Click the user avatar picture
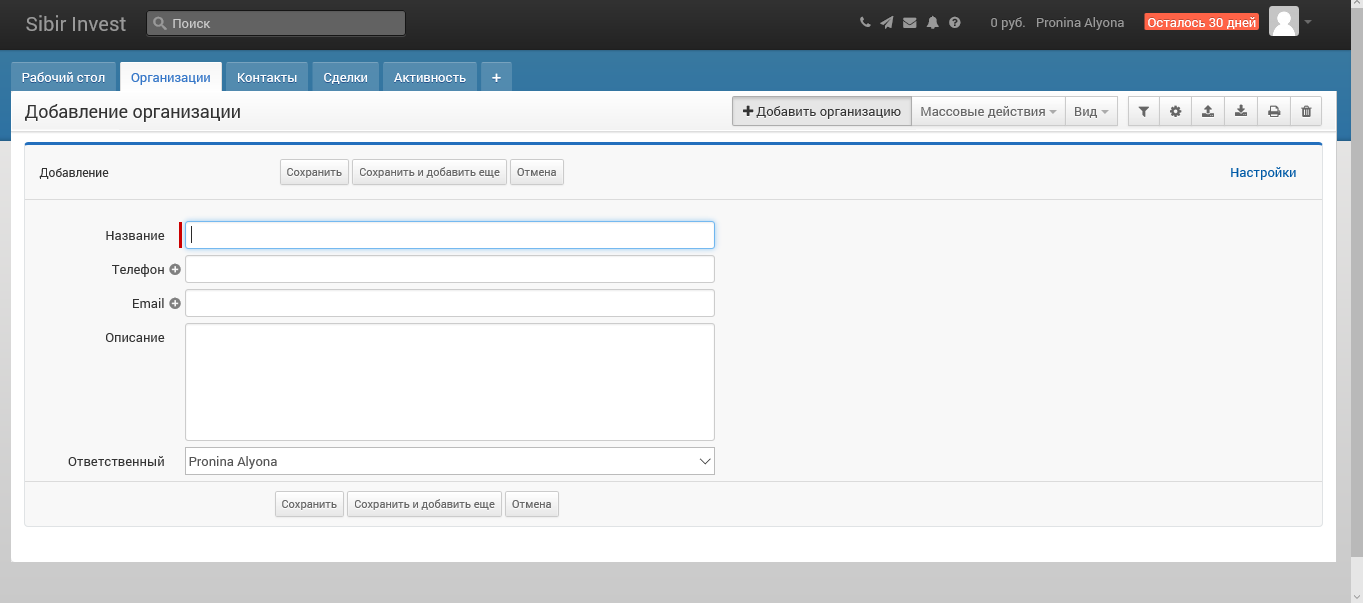Screen dimensions: 1363x603 click(x=1284, y=21)
